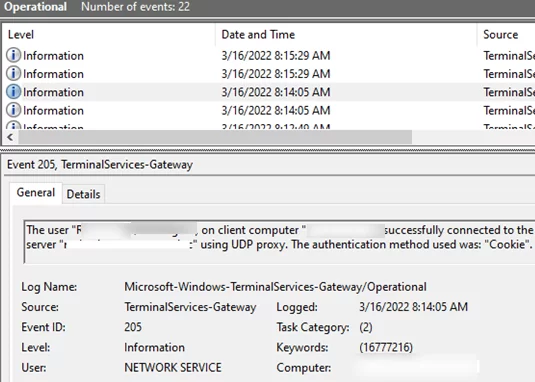Click the Log Name value Microsoft-Windows-TerminalServices-Gateway/Operational

tap(275, 287)
